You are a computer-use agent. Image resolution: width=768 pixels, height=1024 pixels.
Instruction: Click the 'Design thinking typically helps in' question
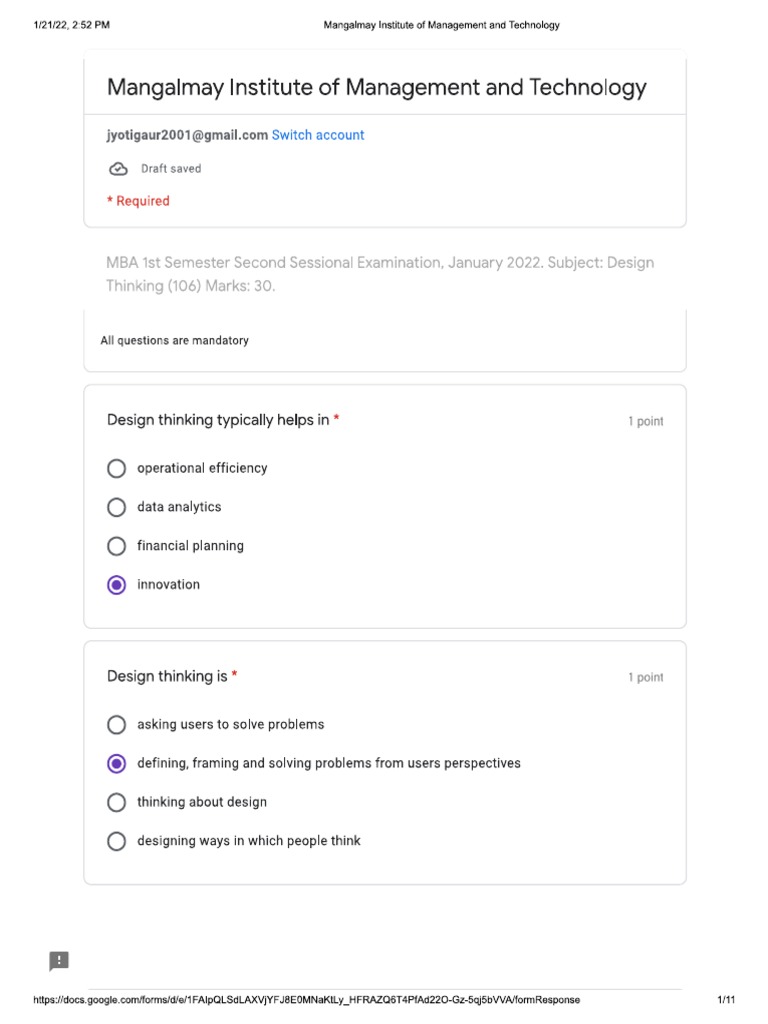[218, 420]
